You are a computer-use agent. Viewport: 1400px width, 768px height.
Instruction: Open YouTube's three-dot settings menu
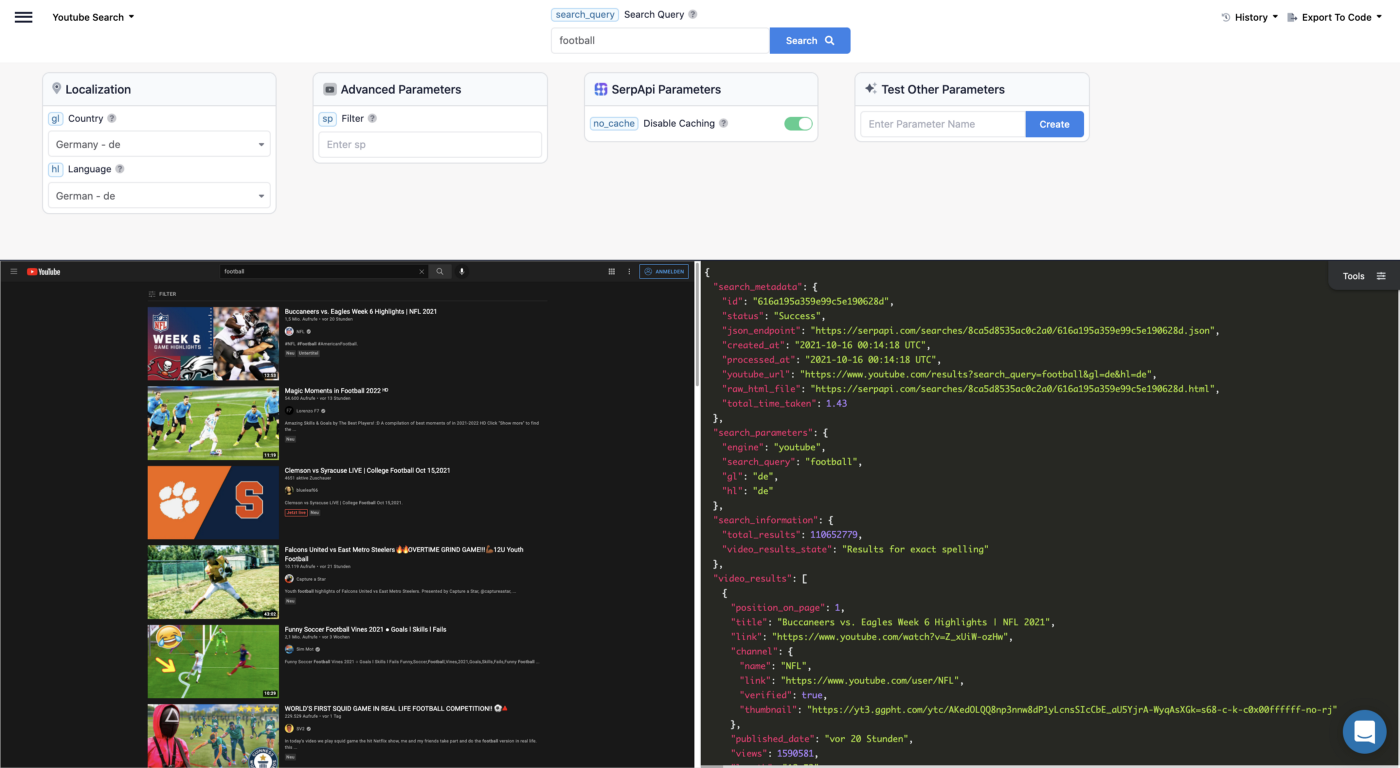[x=629, y=271]
